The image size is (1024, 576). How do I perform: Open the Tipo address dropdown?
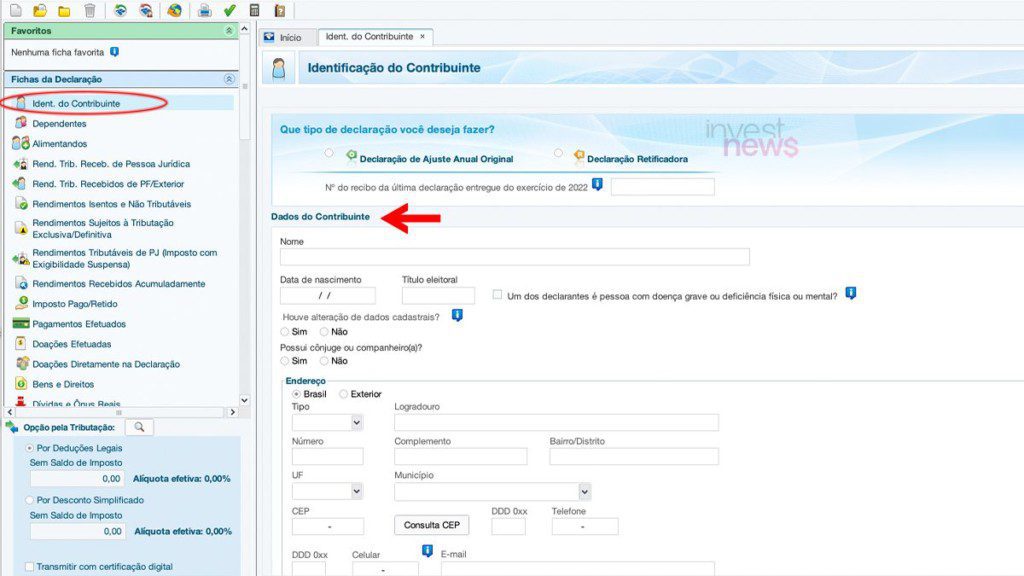pyautogui.click(x=327, y=423)
